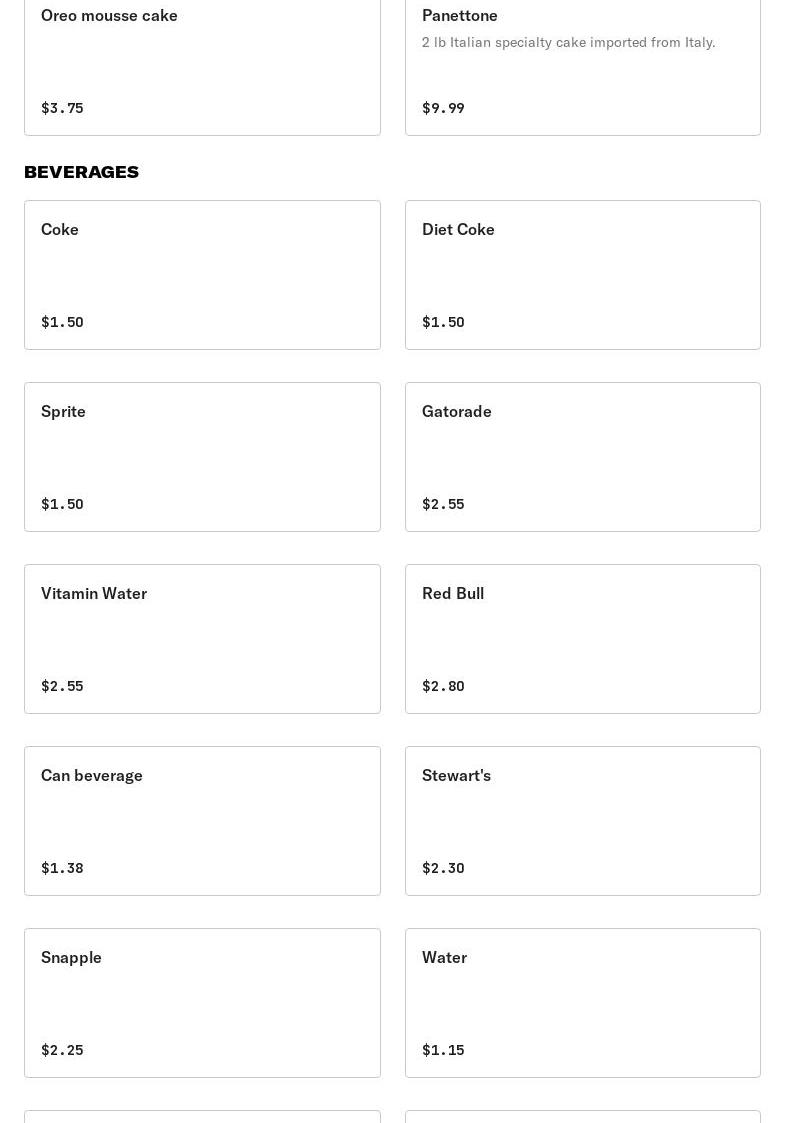Click the $2.80 Red Bull price

coord(443,686)
